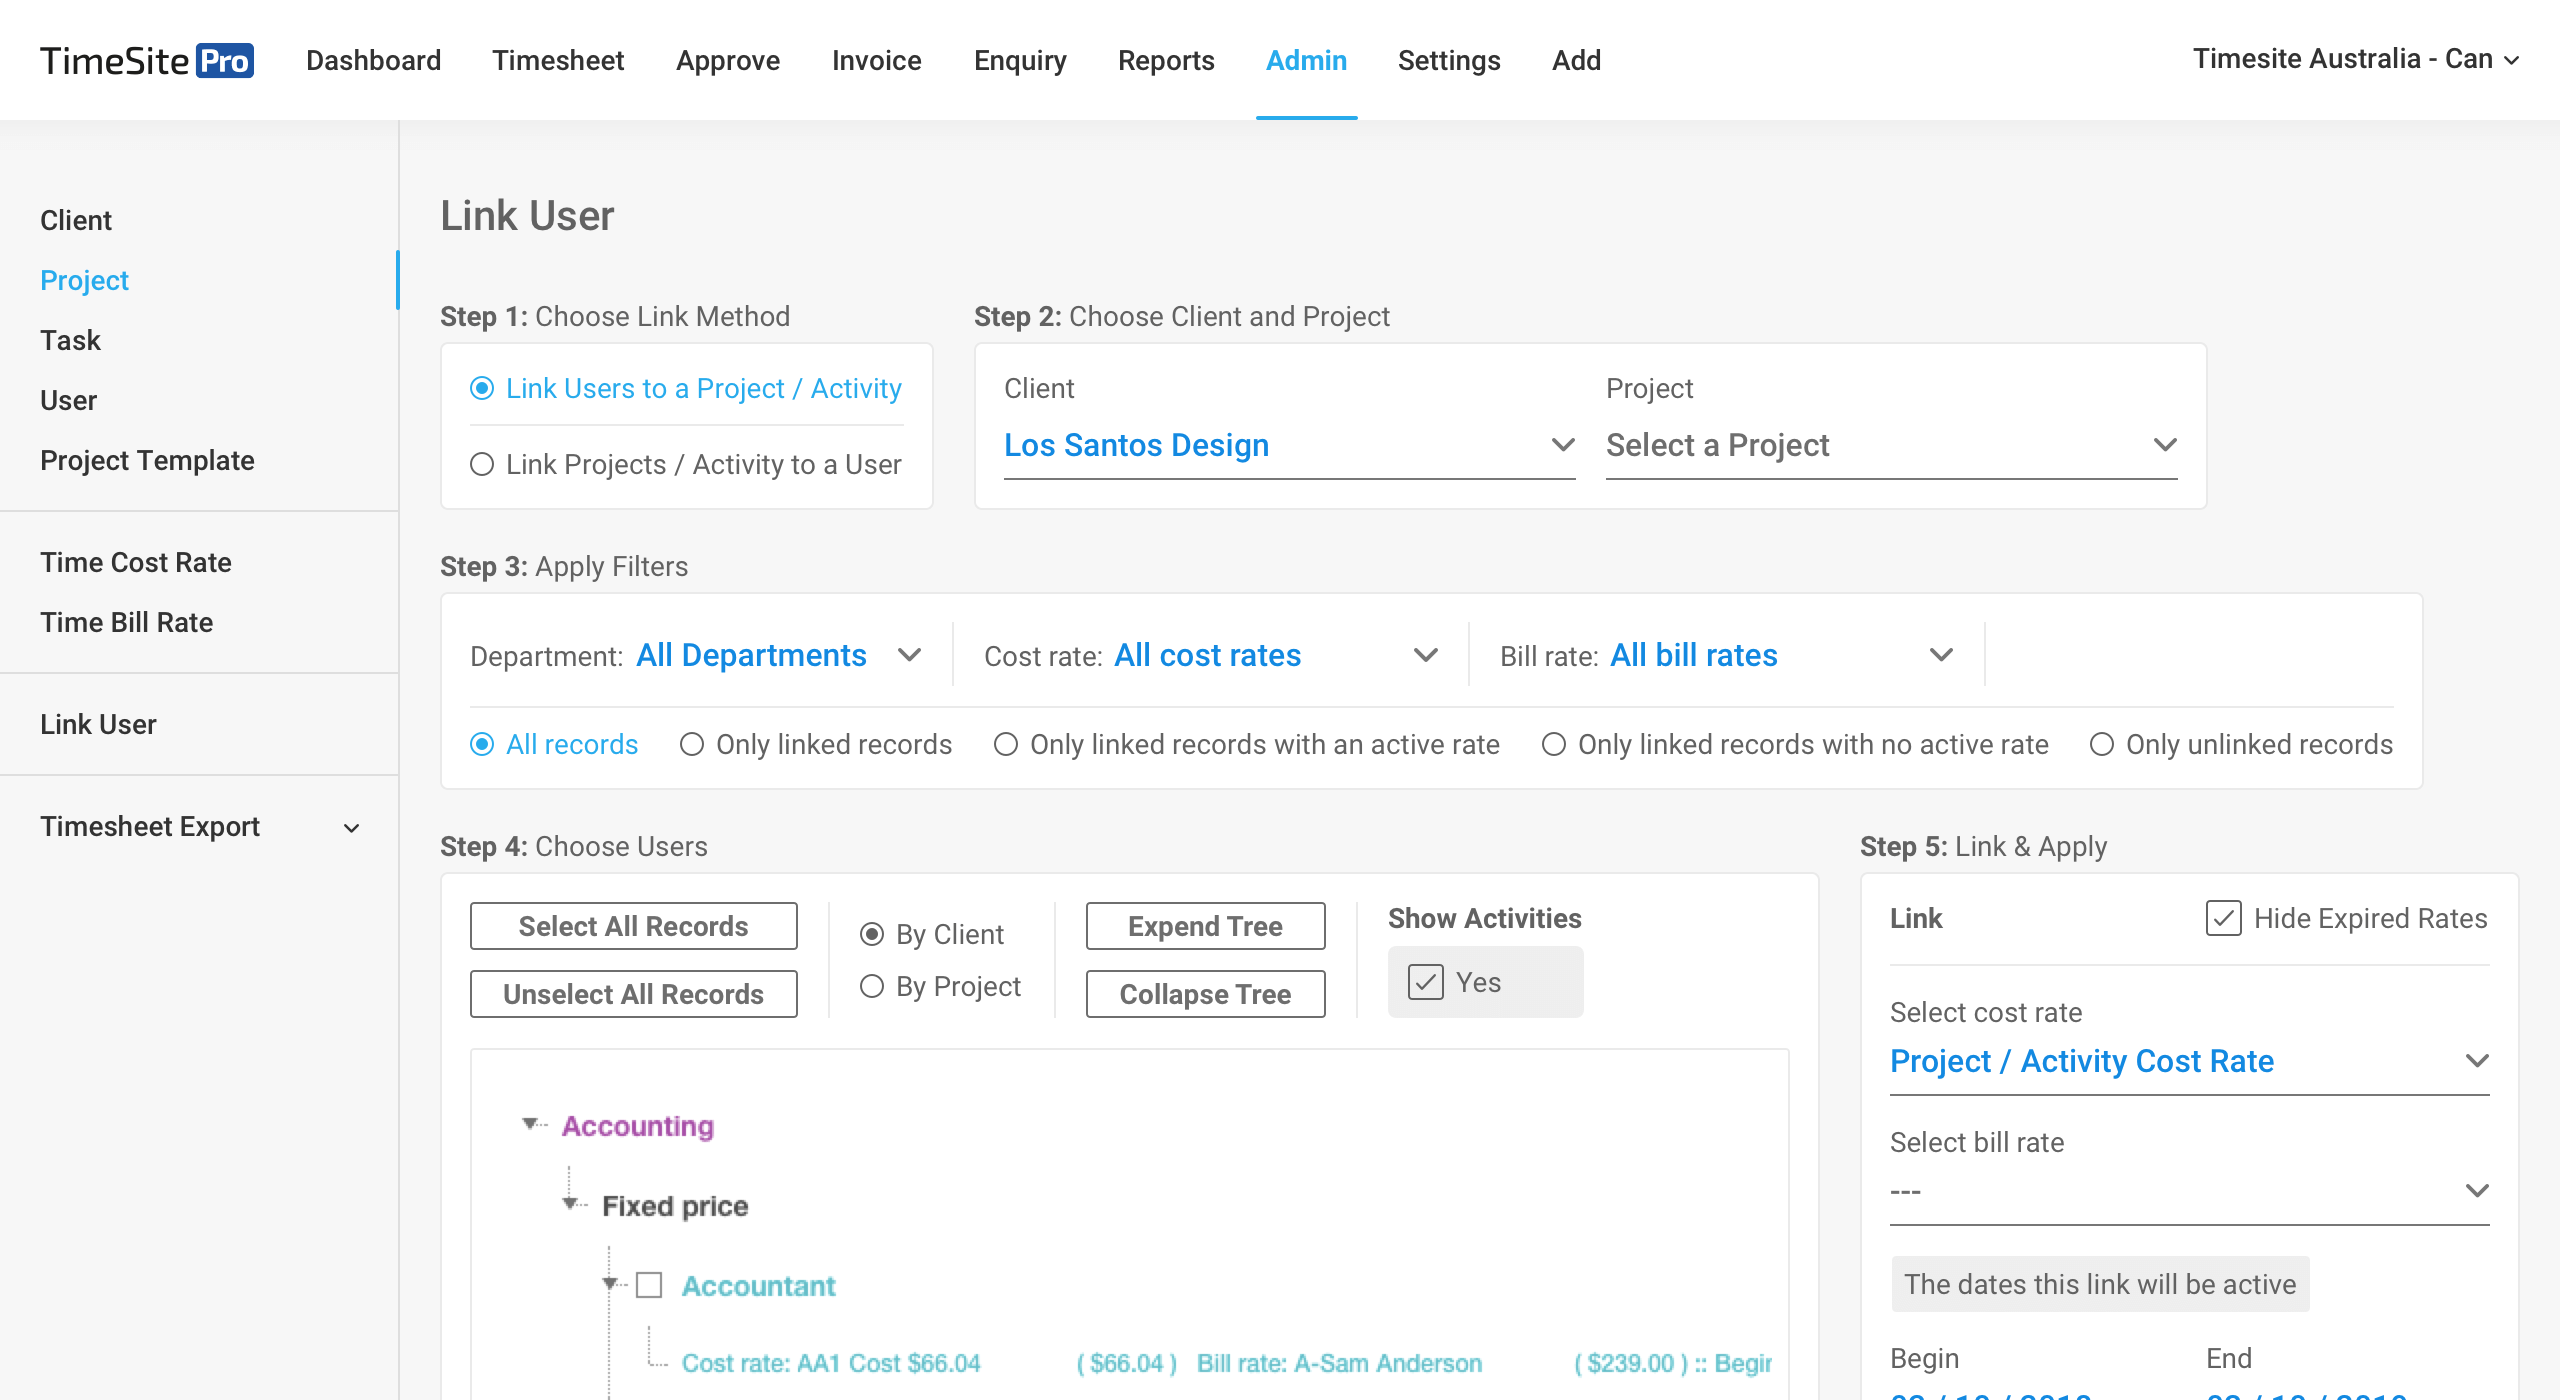Click Select All Records button
The height and width of the screenshot is (1400, 2560).
pos(633,926)
